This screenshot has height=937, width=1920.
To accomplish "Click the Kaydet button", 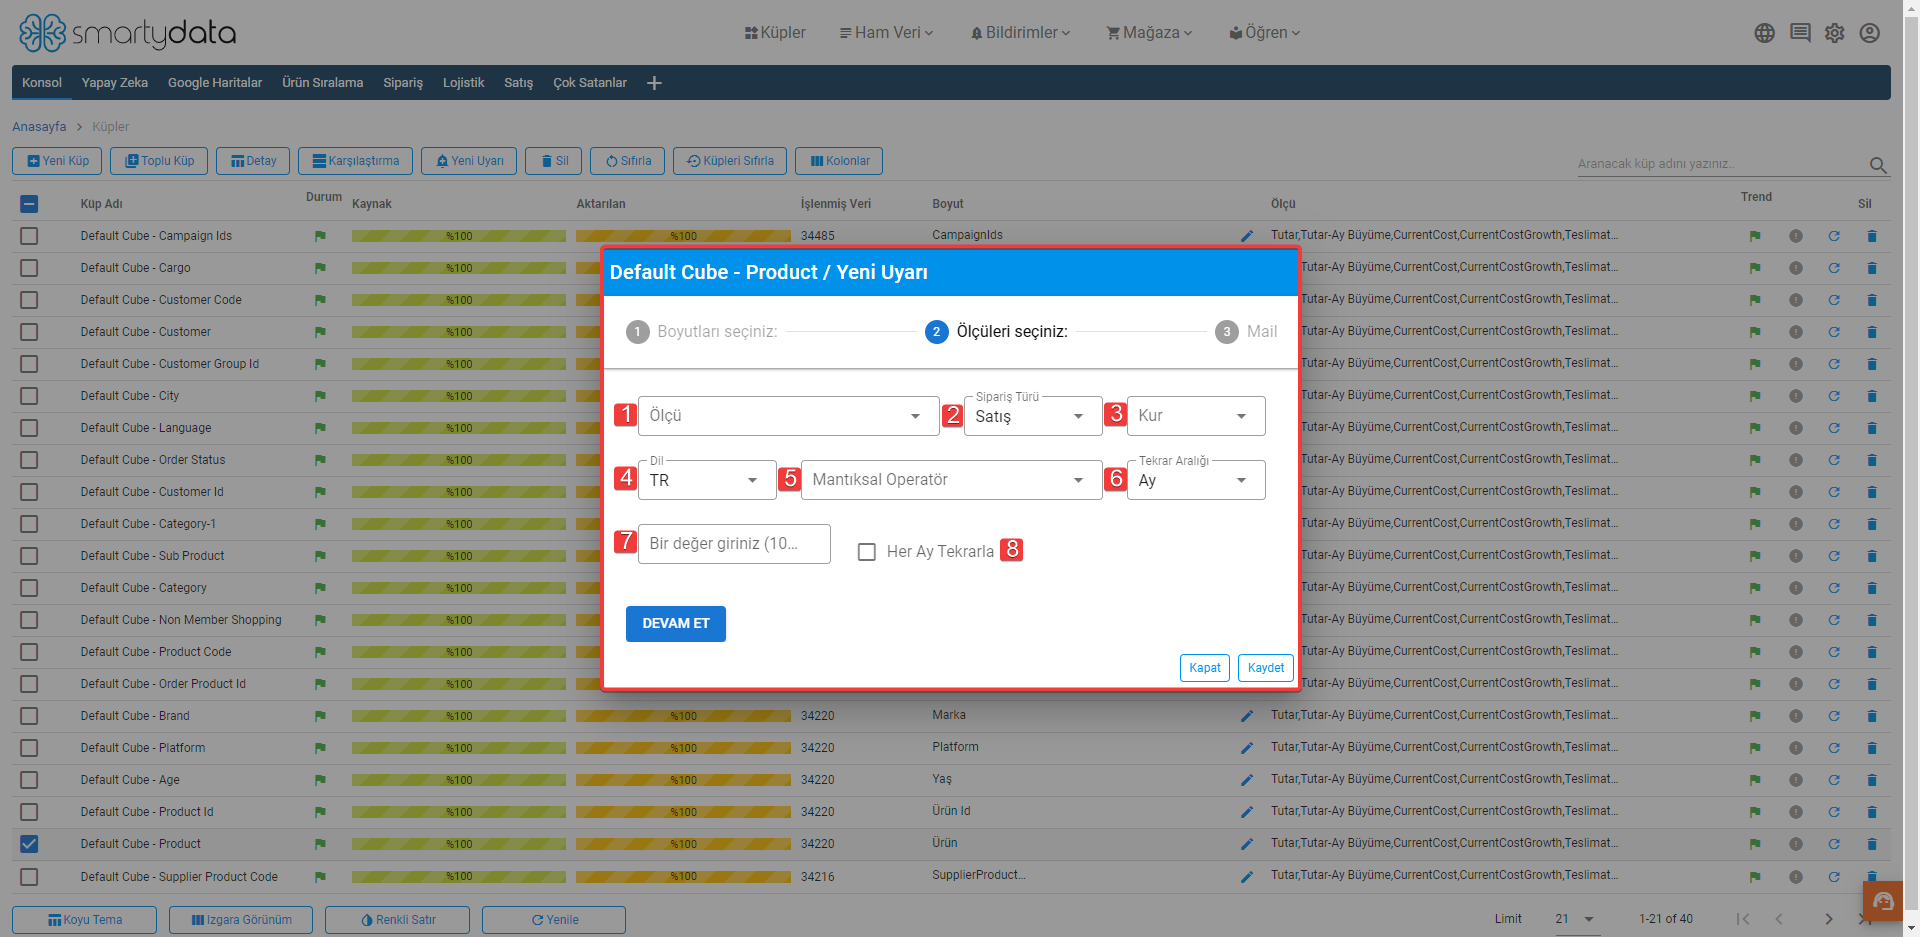I will [x=1266, y=668].
